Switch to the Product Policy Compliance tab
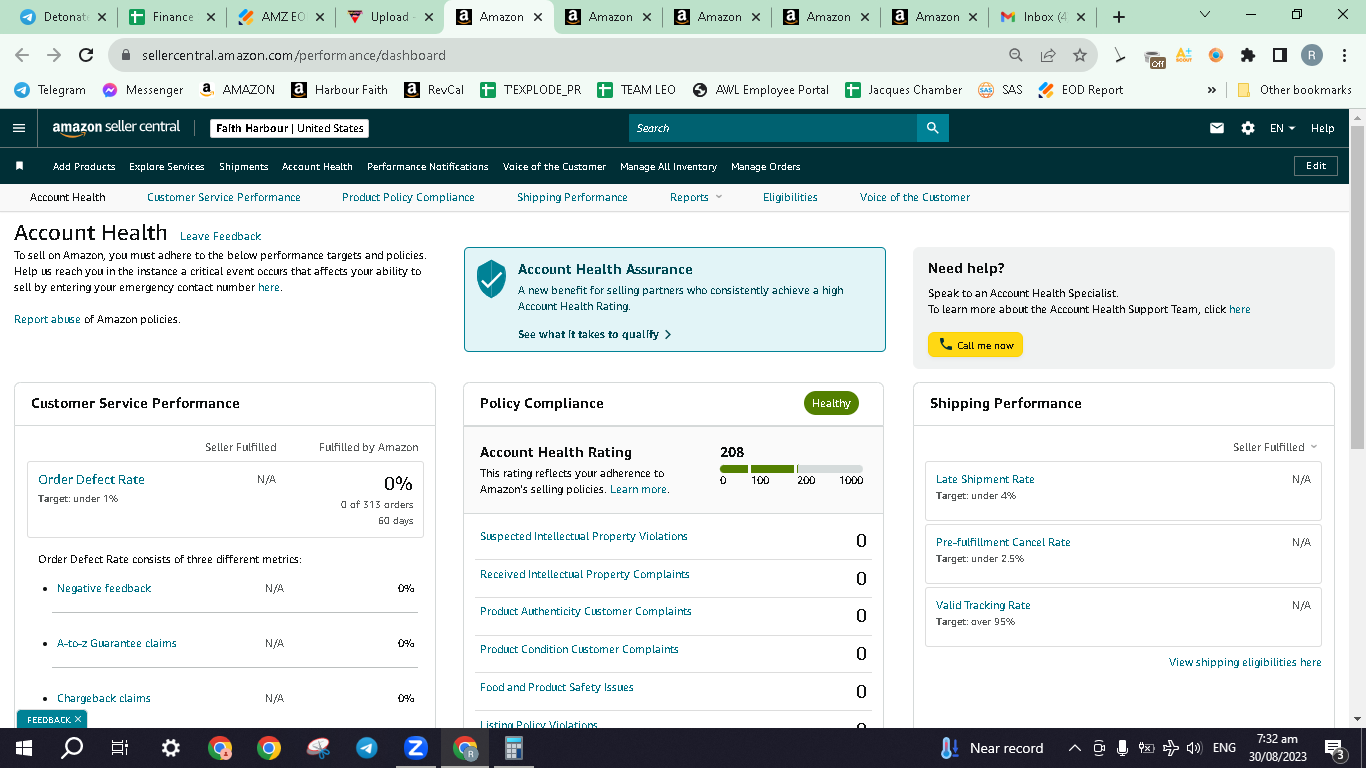Viewport: 1366px width, 768px height. click(x=408, y=197)
